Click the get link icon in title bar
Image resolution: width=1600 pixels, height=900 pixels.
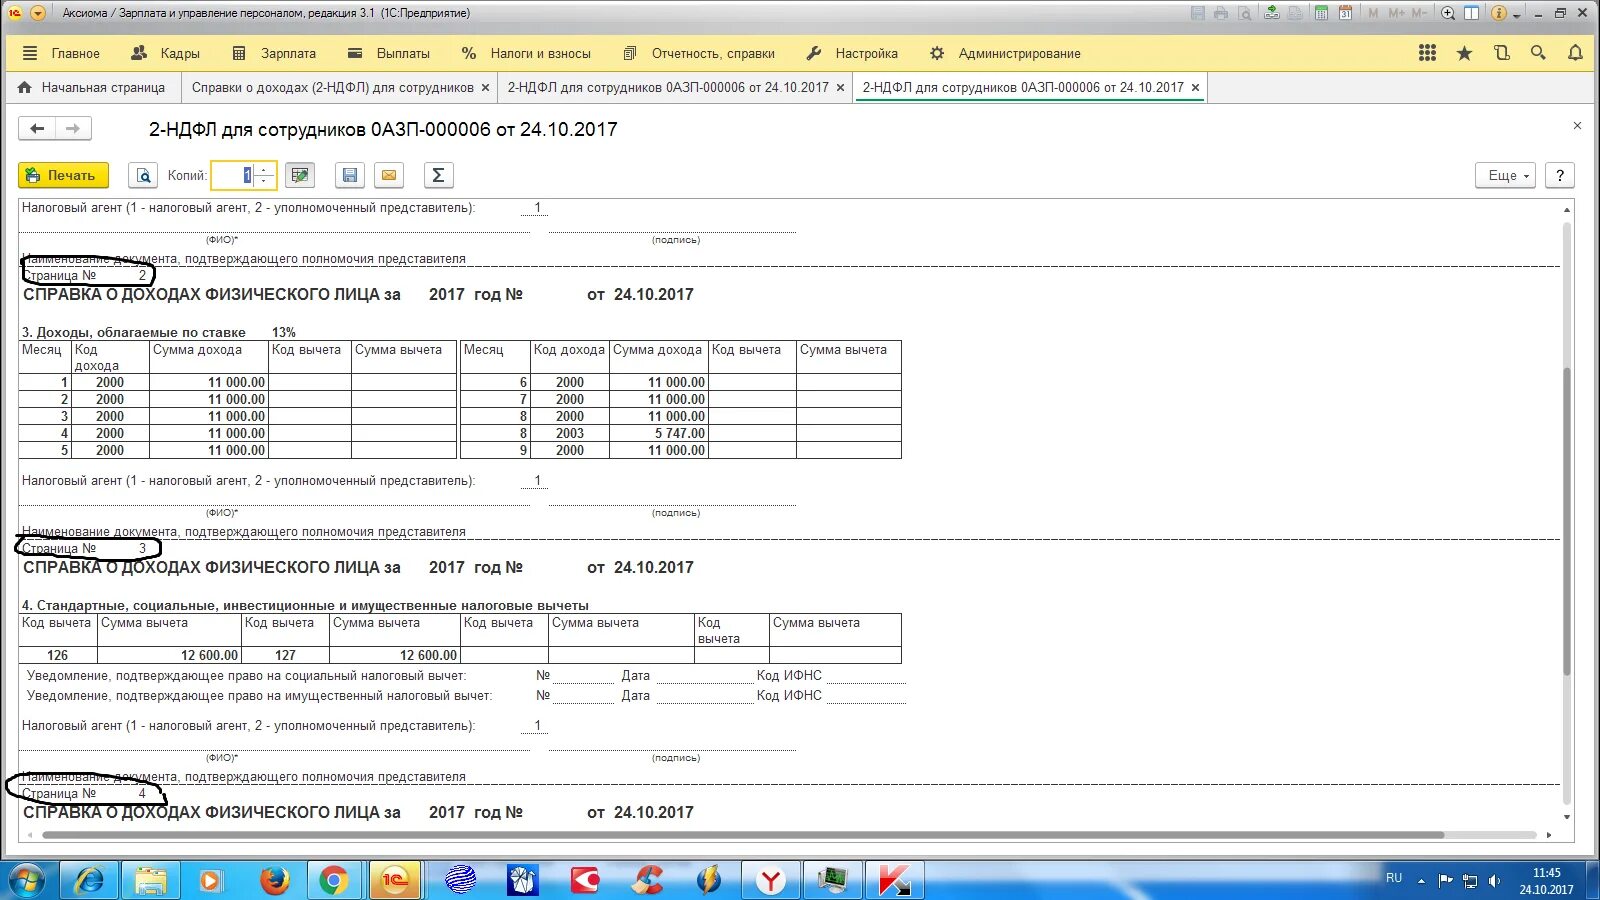tap(1272, 13)
